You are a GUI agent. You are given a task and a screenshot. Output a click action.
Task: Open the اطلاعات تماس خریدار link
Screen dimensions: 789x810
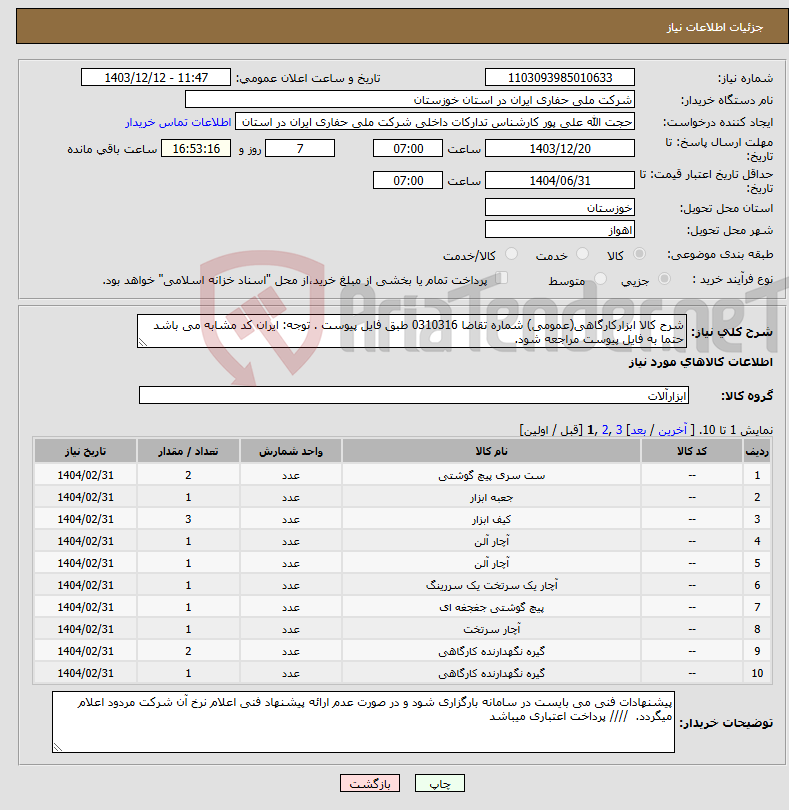coord(178,122)
